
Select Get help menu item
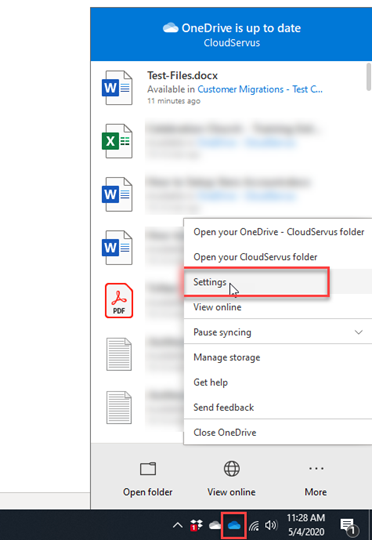pyautogui.click(x=278, y=382)
